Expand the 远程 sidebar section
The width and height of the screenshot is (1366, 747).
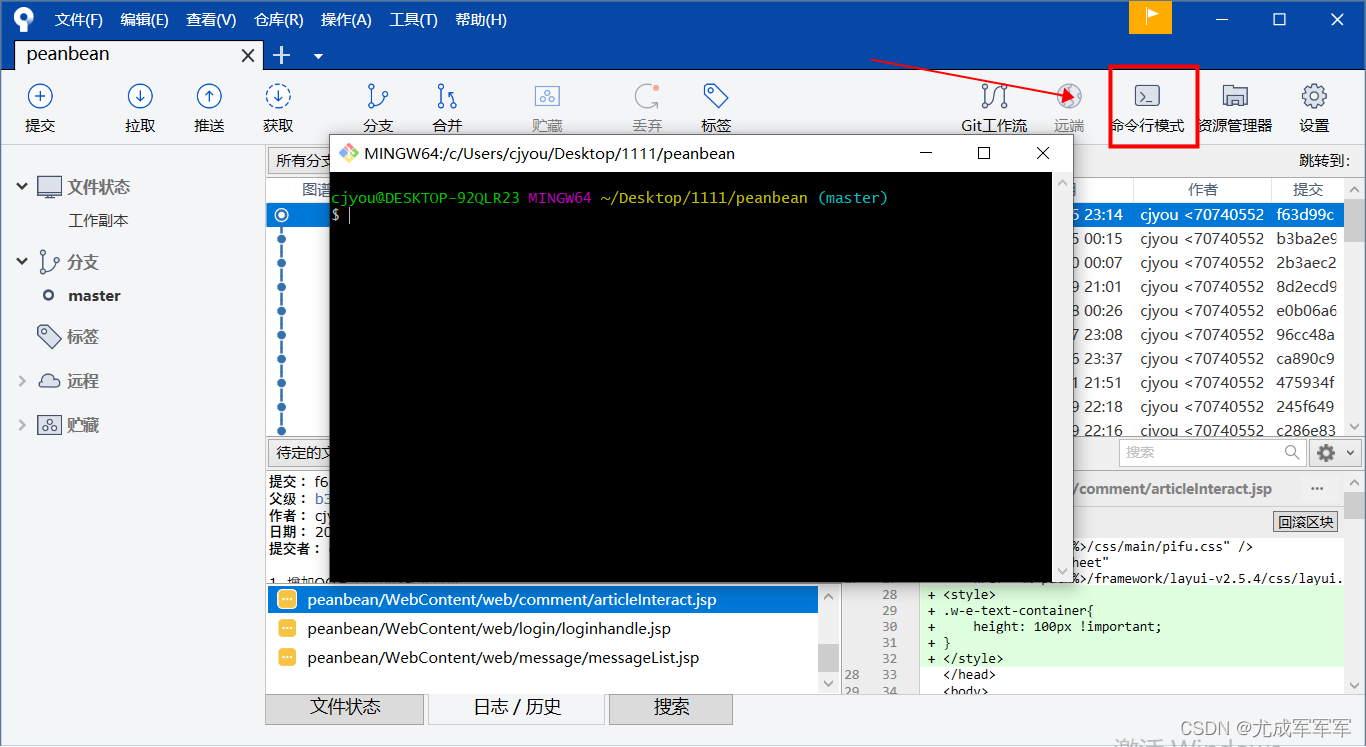point(22,381)
